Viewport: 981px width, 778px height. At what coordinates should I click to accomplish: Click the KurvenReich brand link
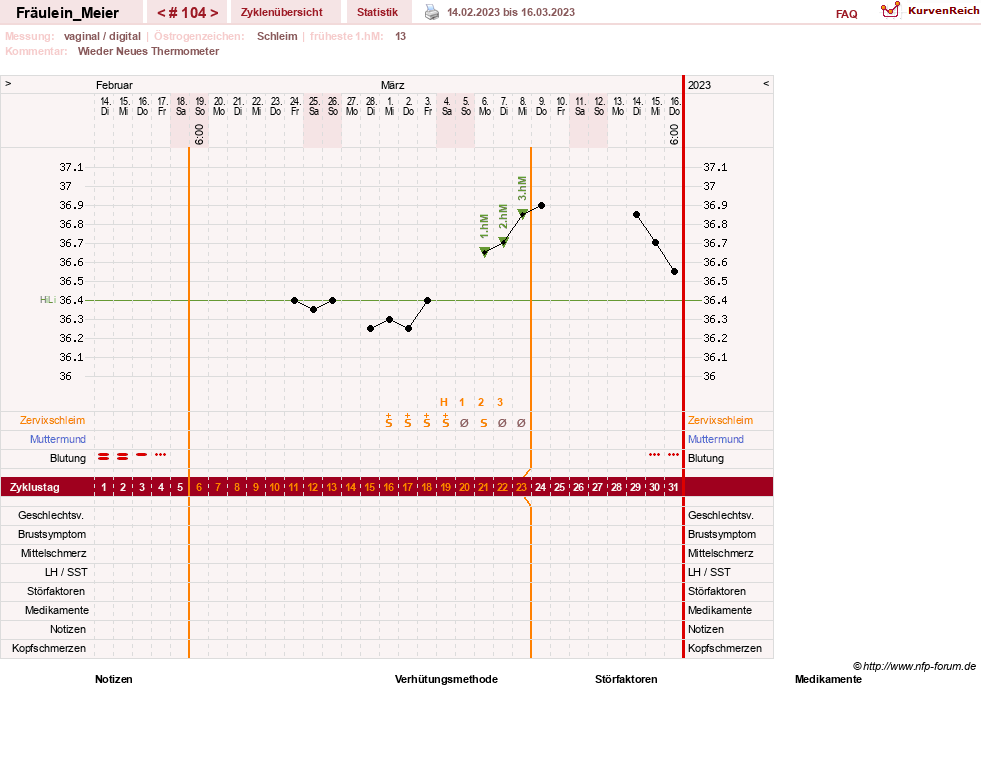pyautogui.click(x=943, y=11)
